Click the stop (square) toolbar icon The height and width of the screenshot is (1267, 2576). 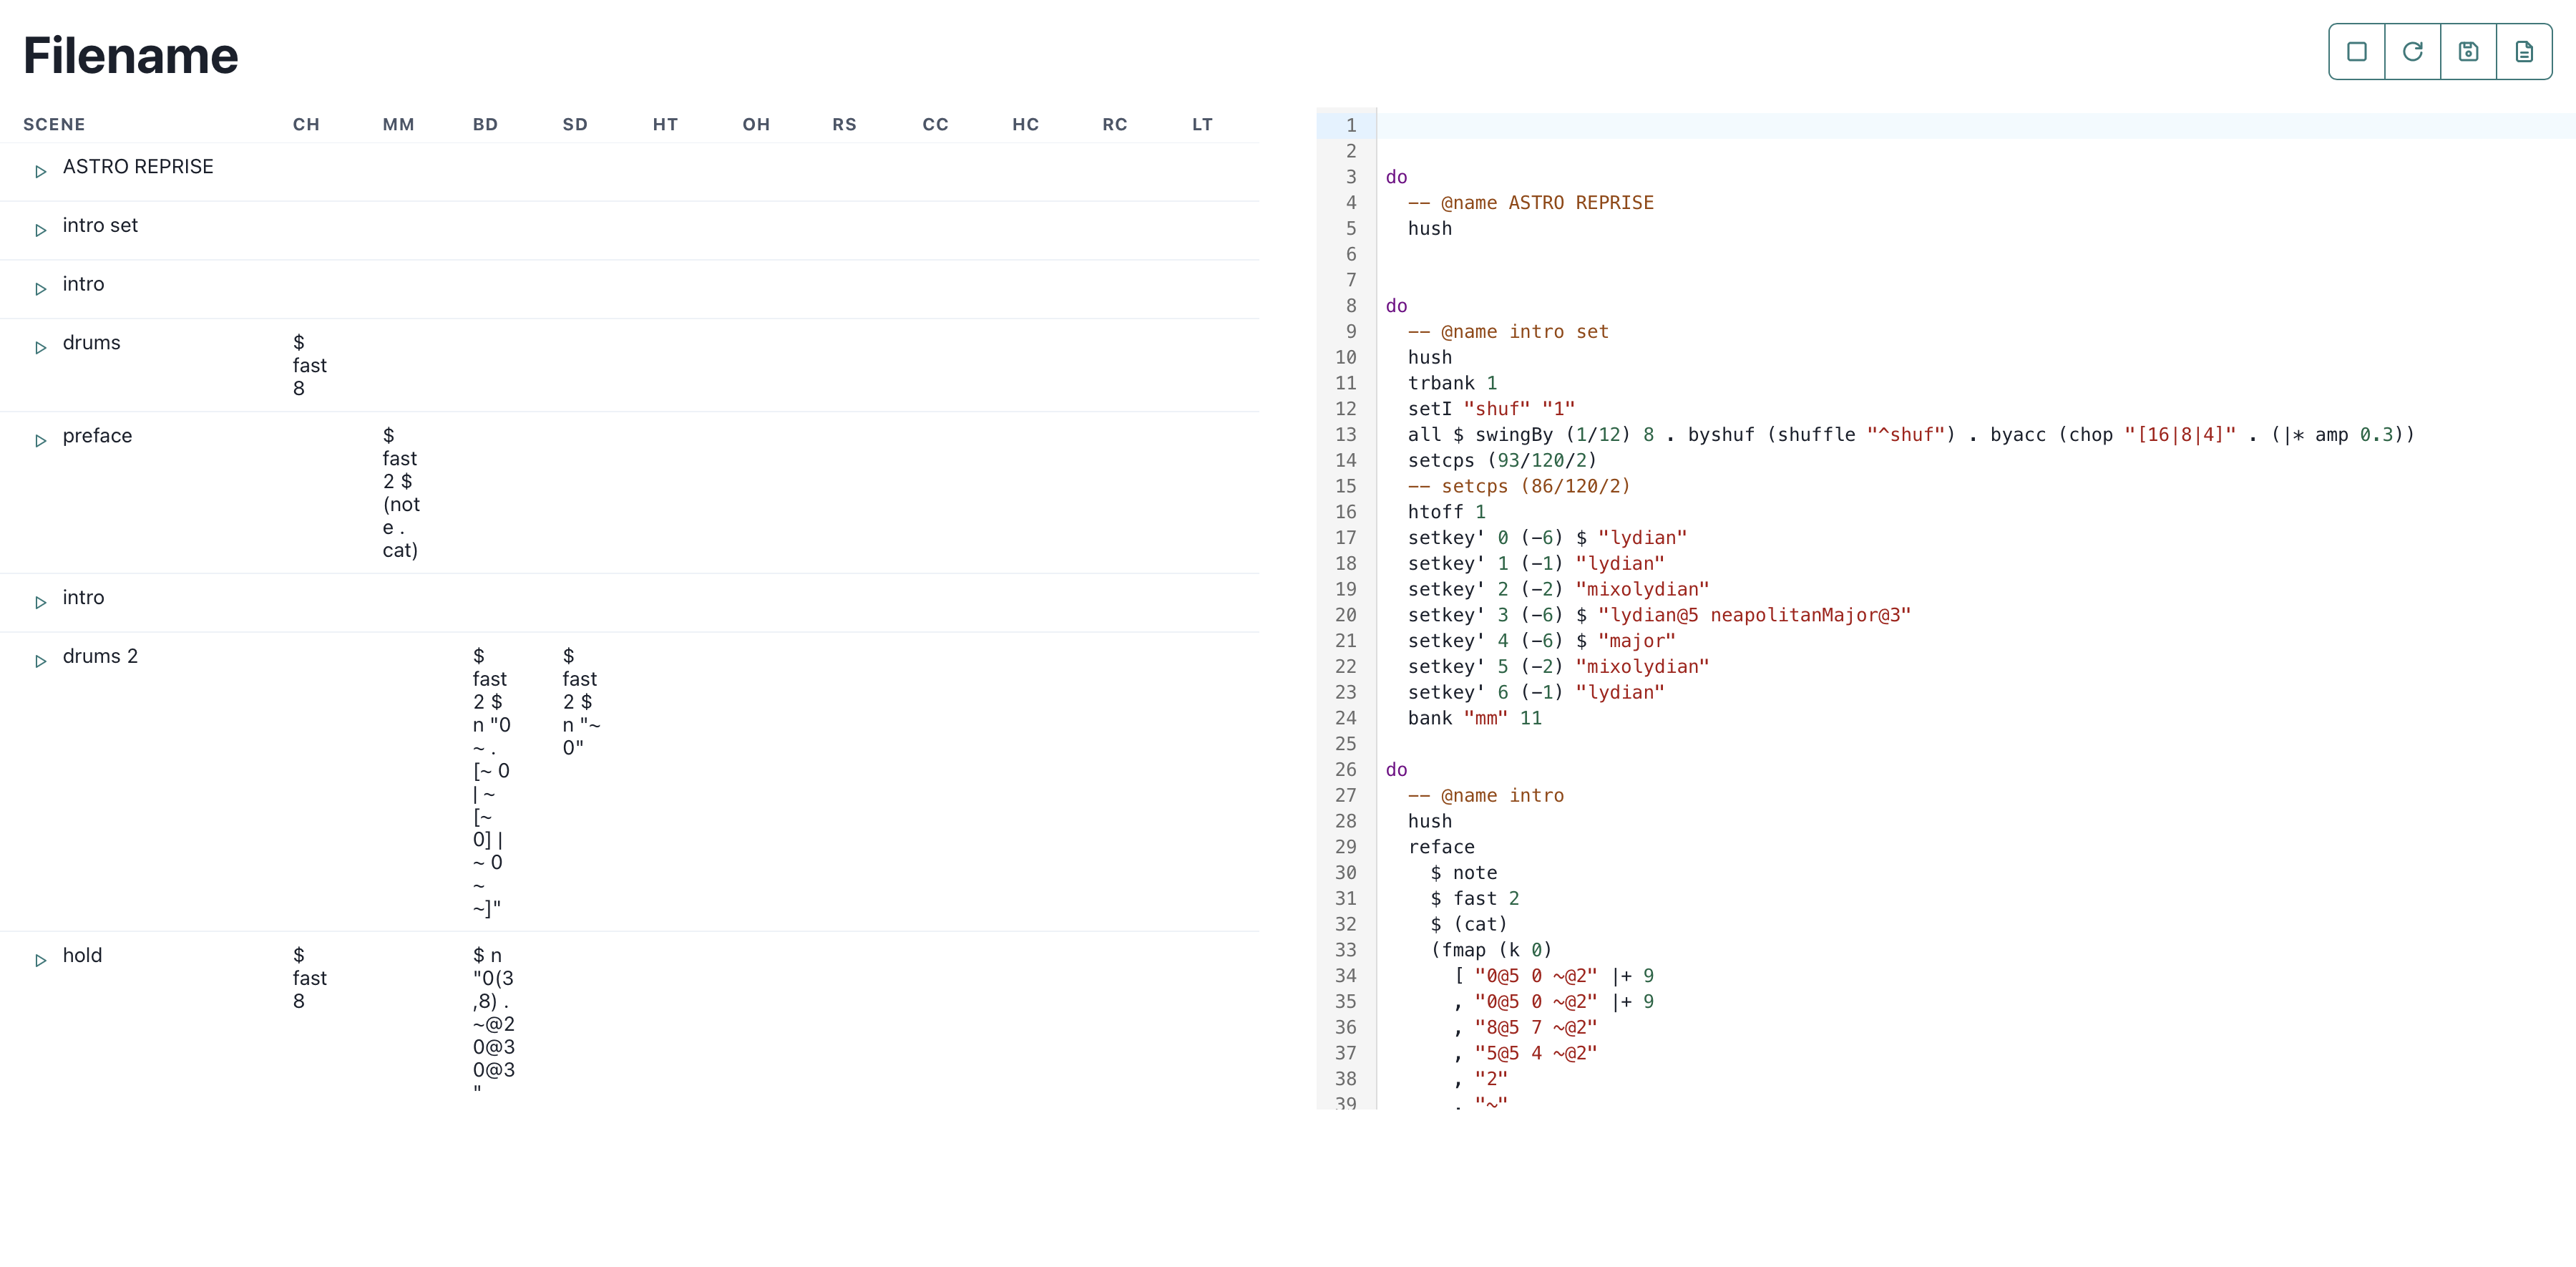(2356, 52)
